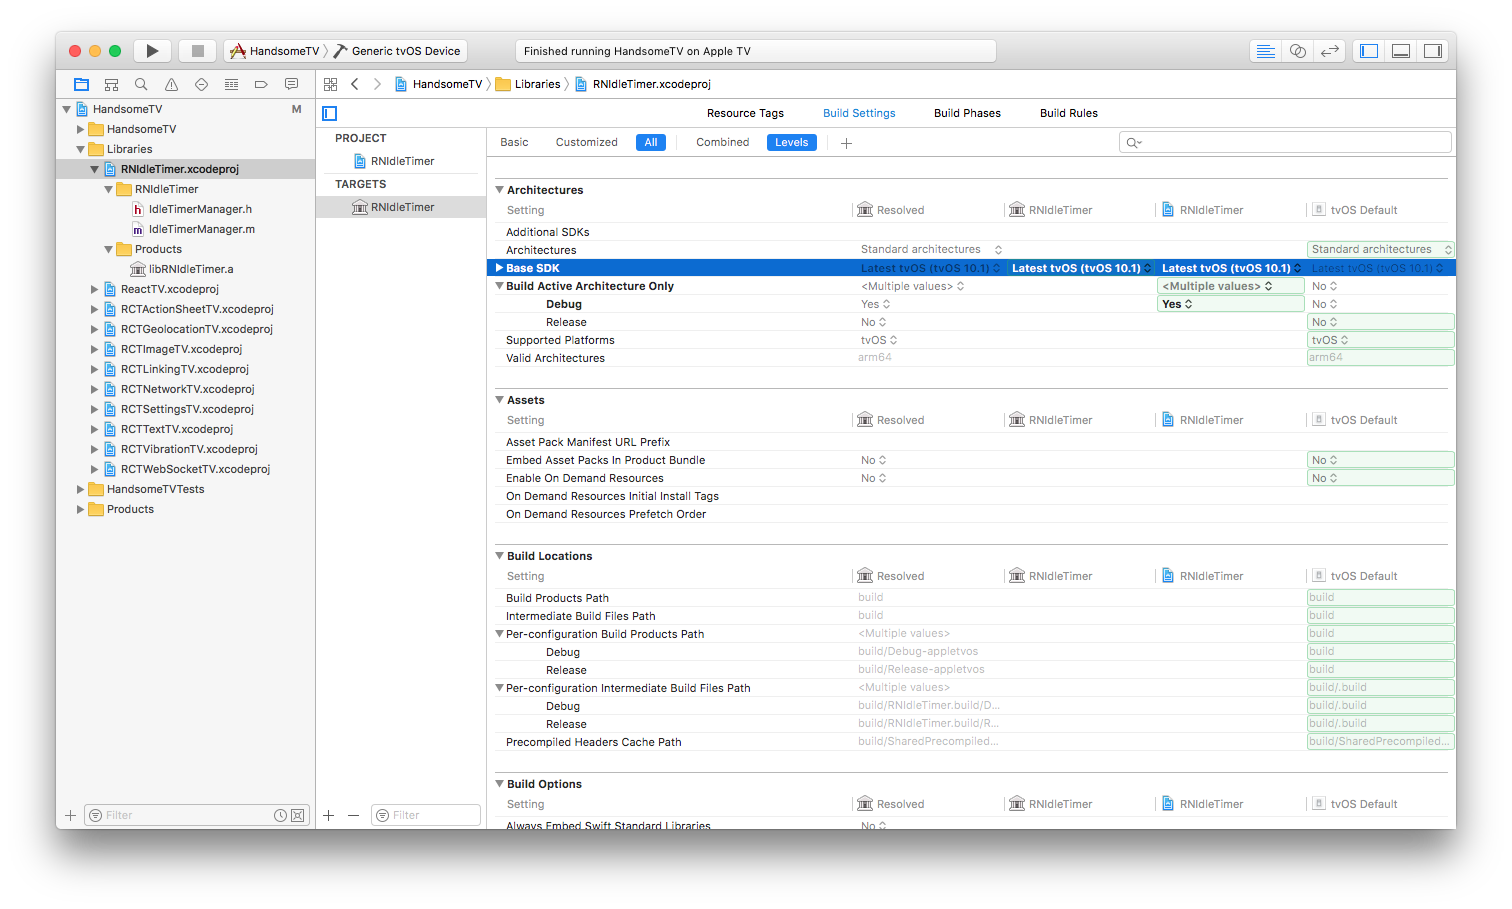
Task: Collapse the Build Locations section
Action: [499, 556]
